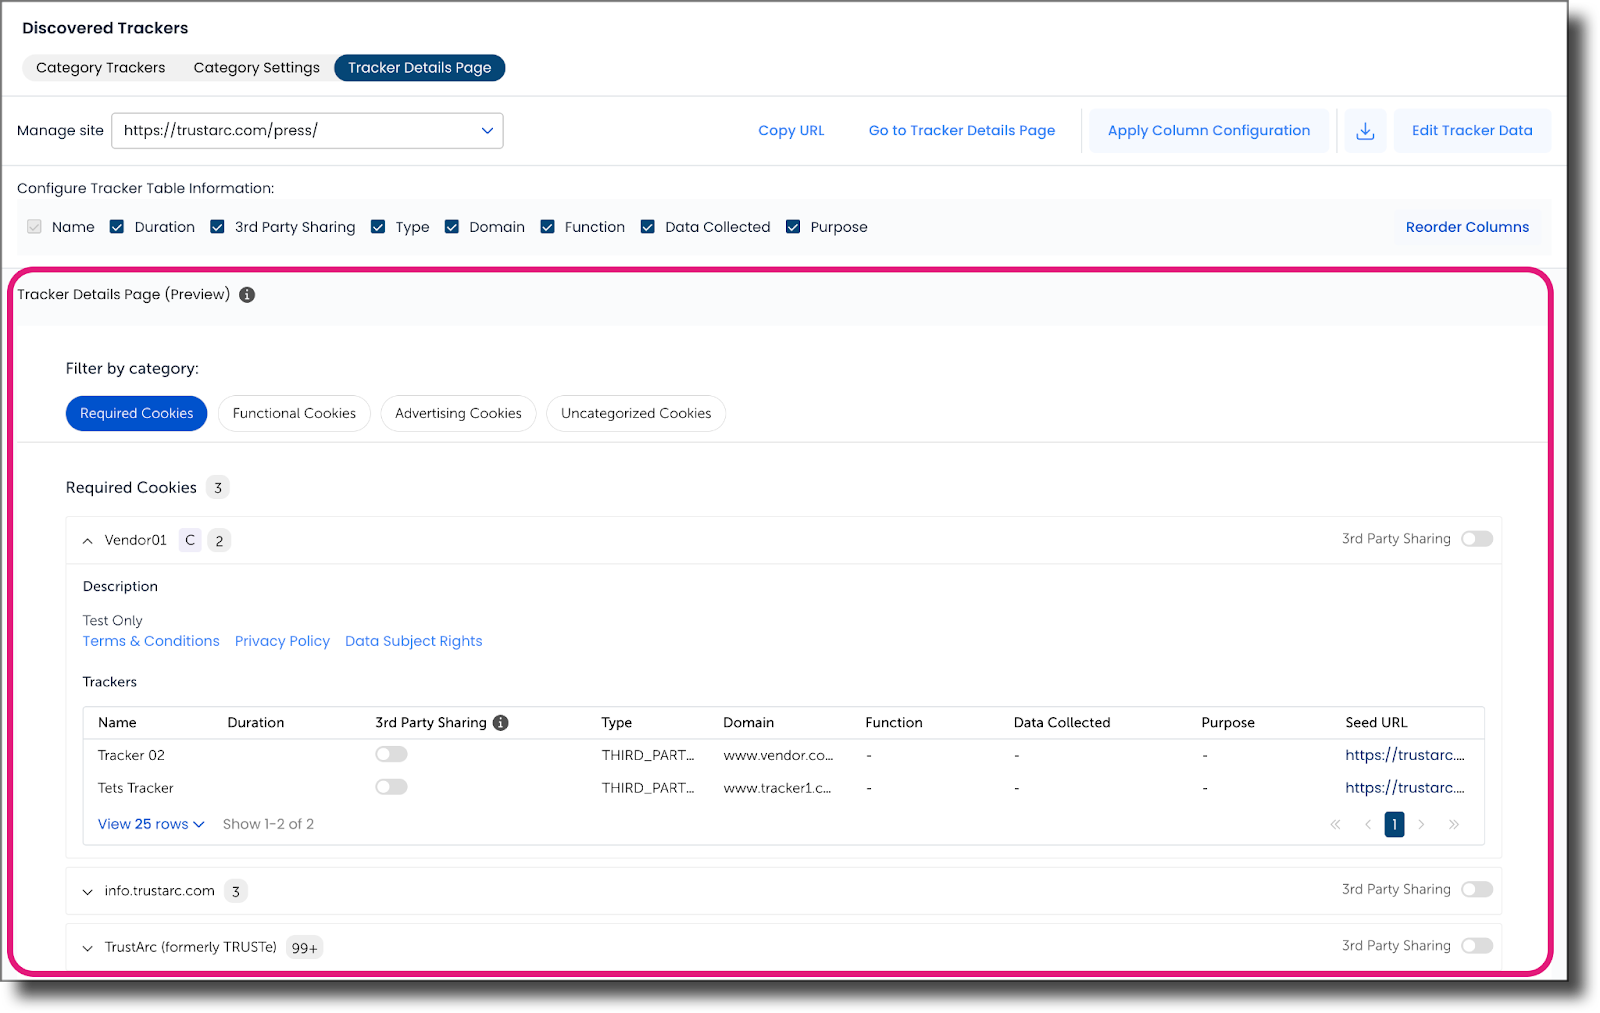
Task: Open the Privacy Policy link
Action: (x=281, y=640)
